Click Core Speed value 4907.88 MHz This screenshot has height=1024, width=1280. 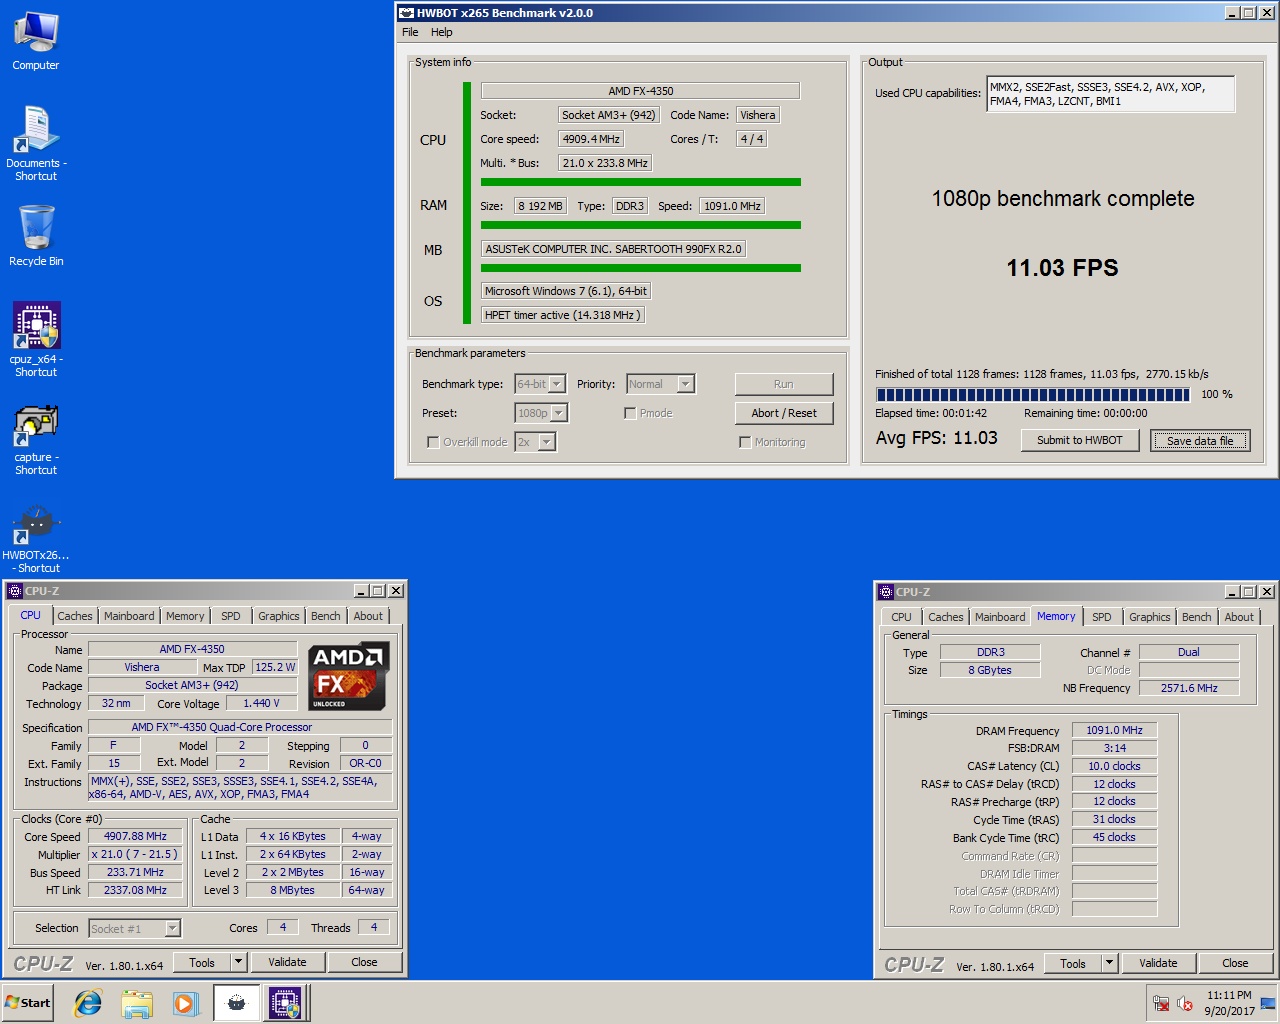click(x=136, y=836)
